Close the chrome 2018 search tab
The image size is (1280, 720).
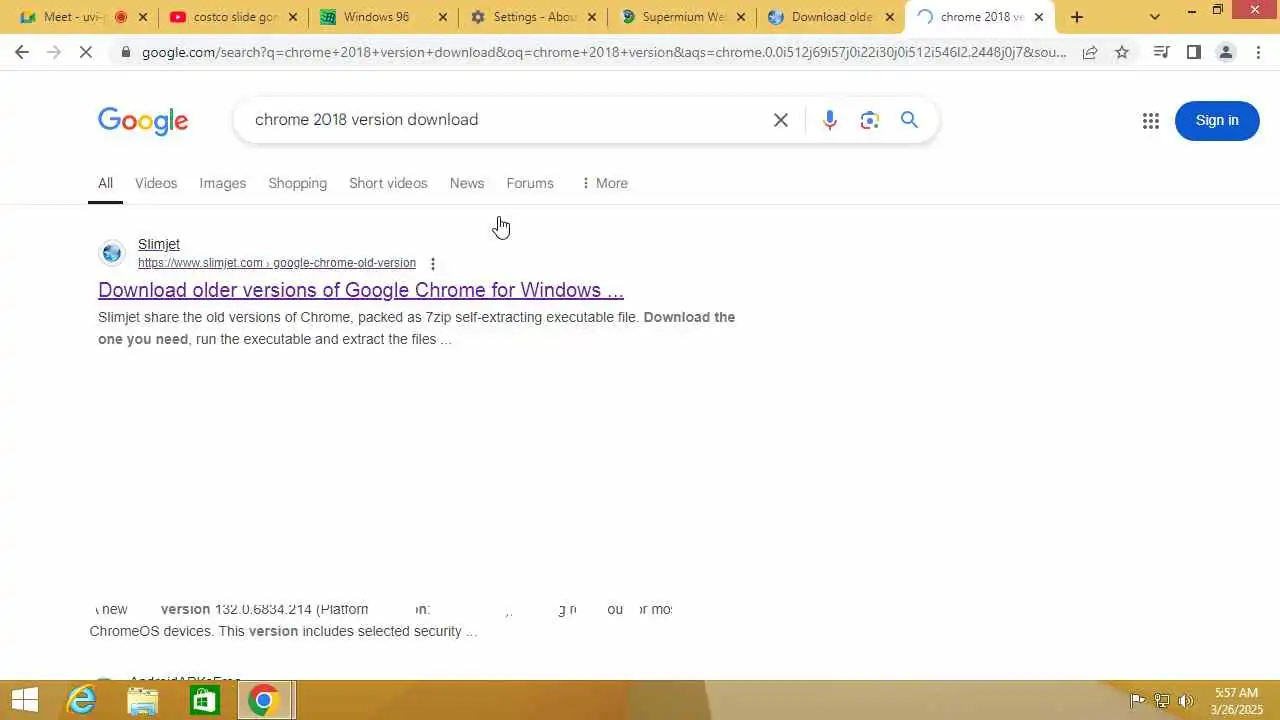point(1039,17)
